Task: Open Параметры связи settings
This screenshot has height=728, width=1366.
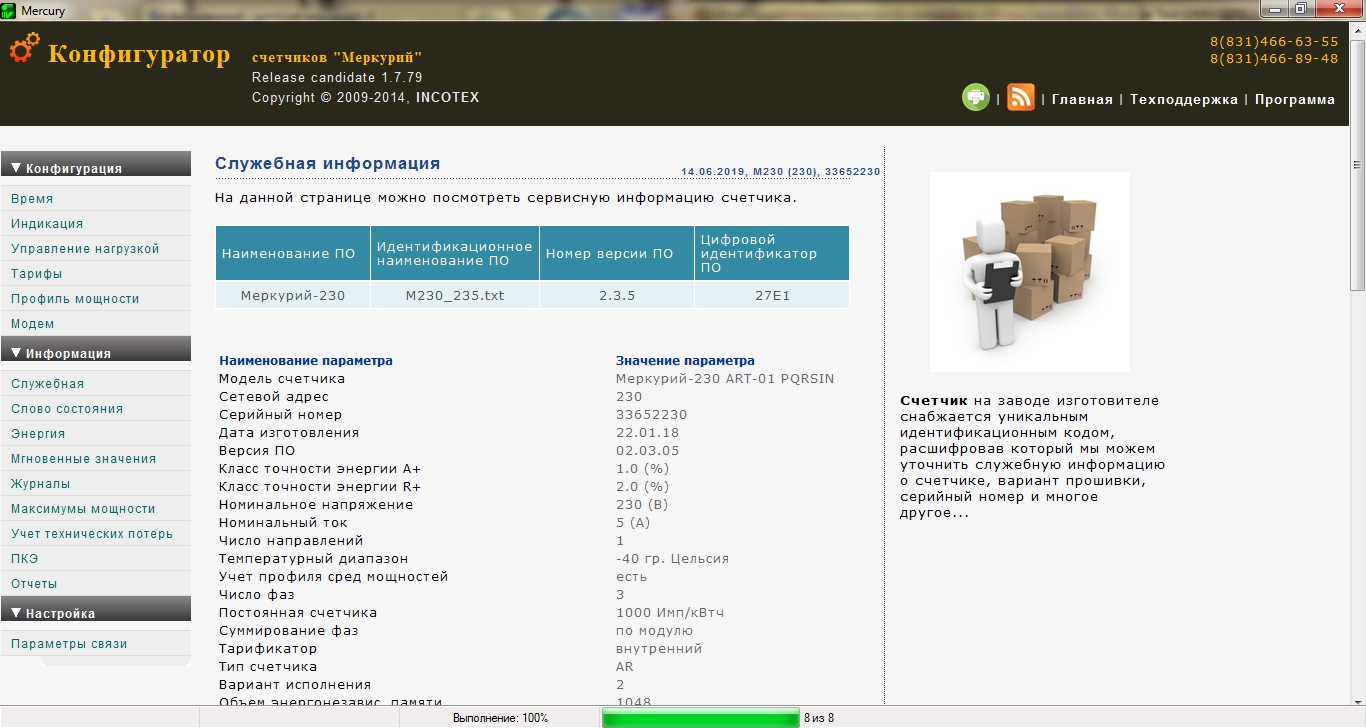Action: (x=69, y=644)
